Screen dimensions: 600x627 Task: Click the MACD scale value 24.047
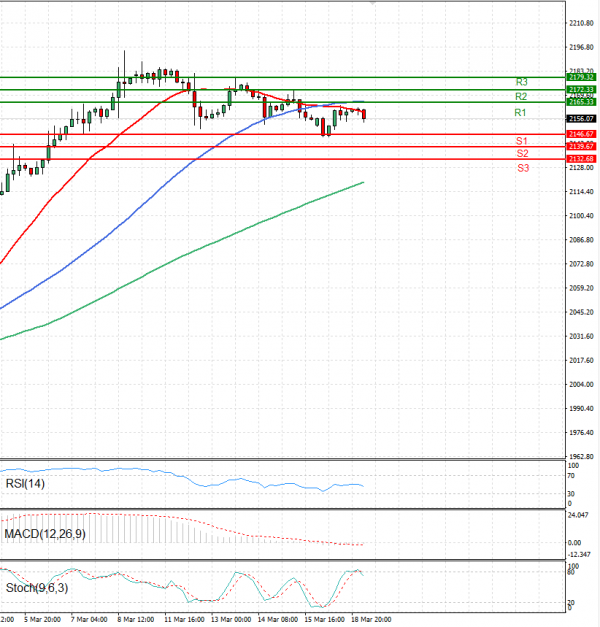tap(578, 515)
